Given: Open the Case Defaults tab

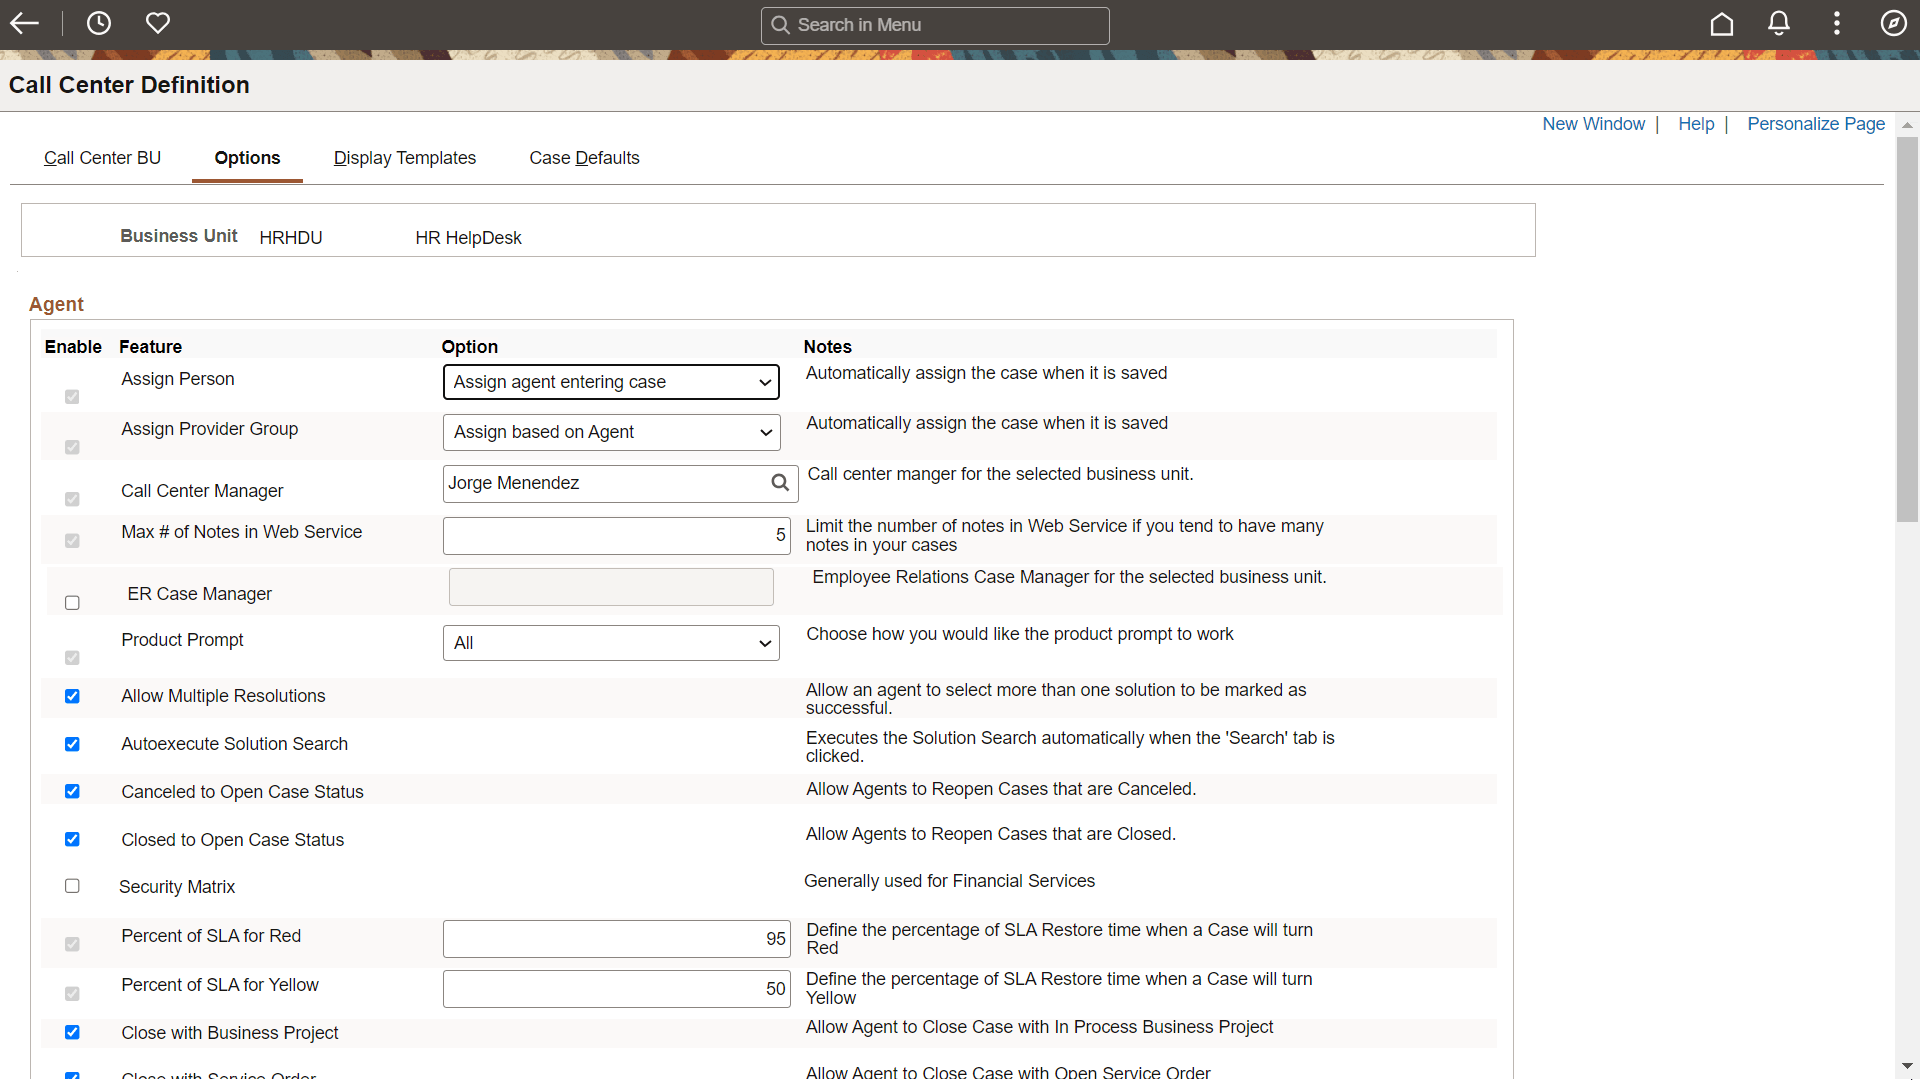Looking at the screenshot, I should tap(584, 158).
